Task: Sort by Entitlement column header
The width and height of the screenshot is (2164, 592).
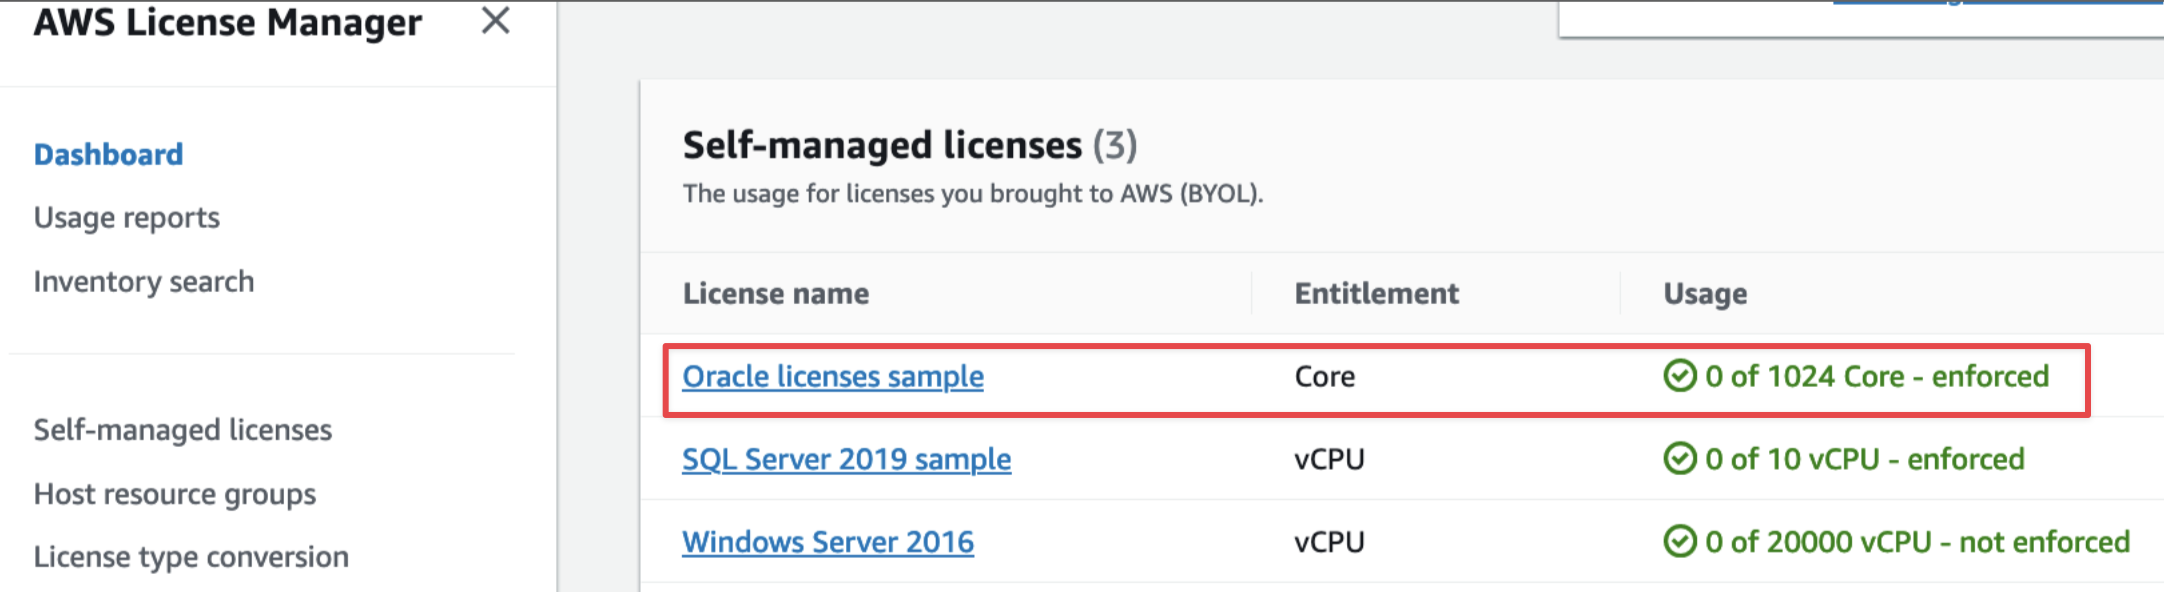Action: point(1376,294)
